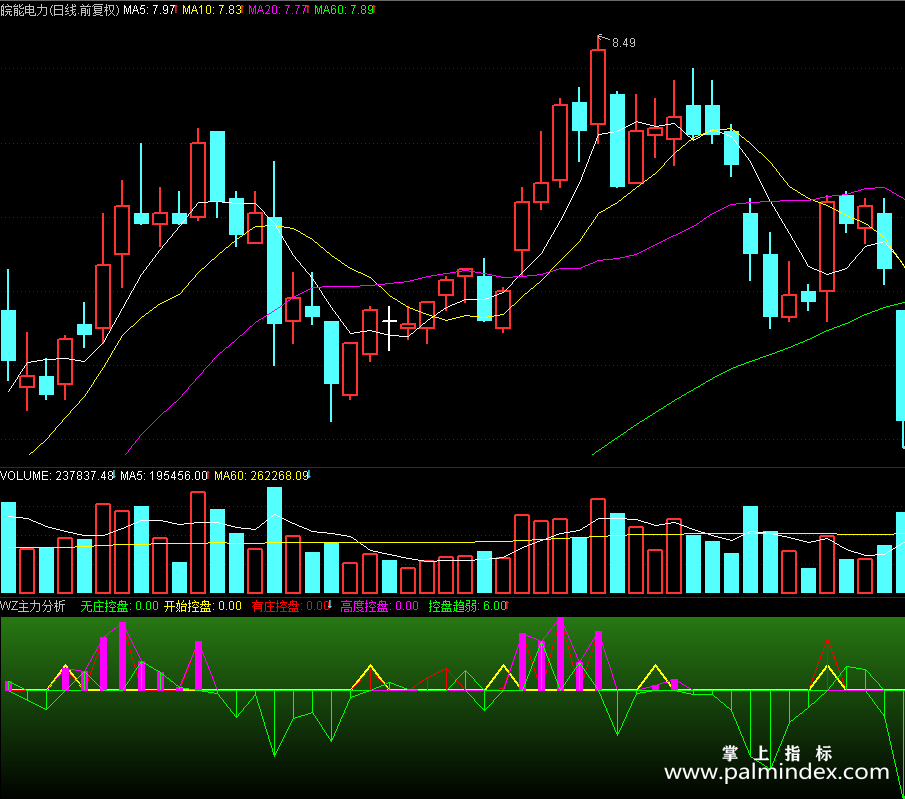Screen dimensions: 905x799
Task: Click the 皖能电力(日线.前复权) chart title
Action: (x=60, y=10)
